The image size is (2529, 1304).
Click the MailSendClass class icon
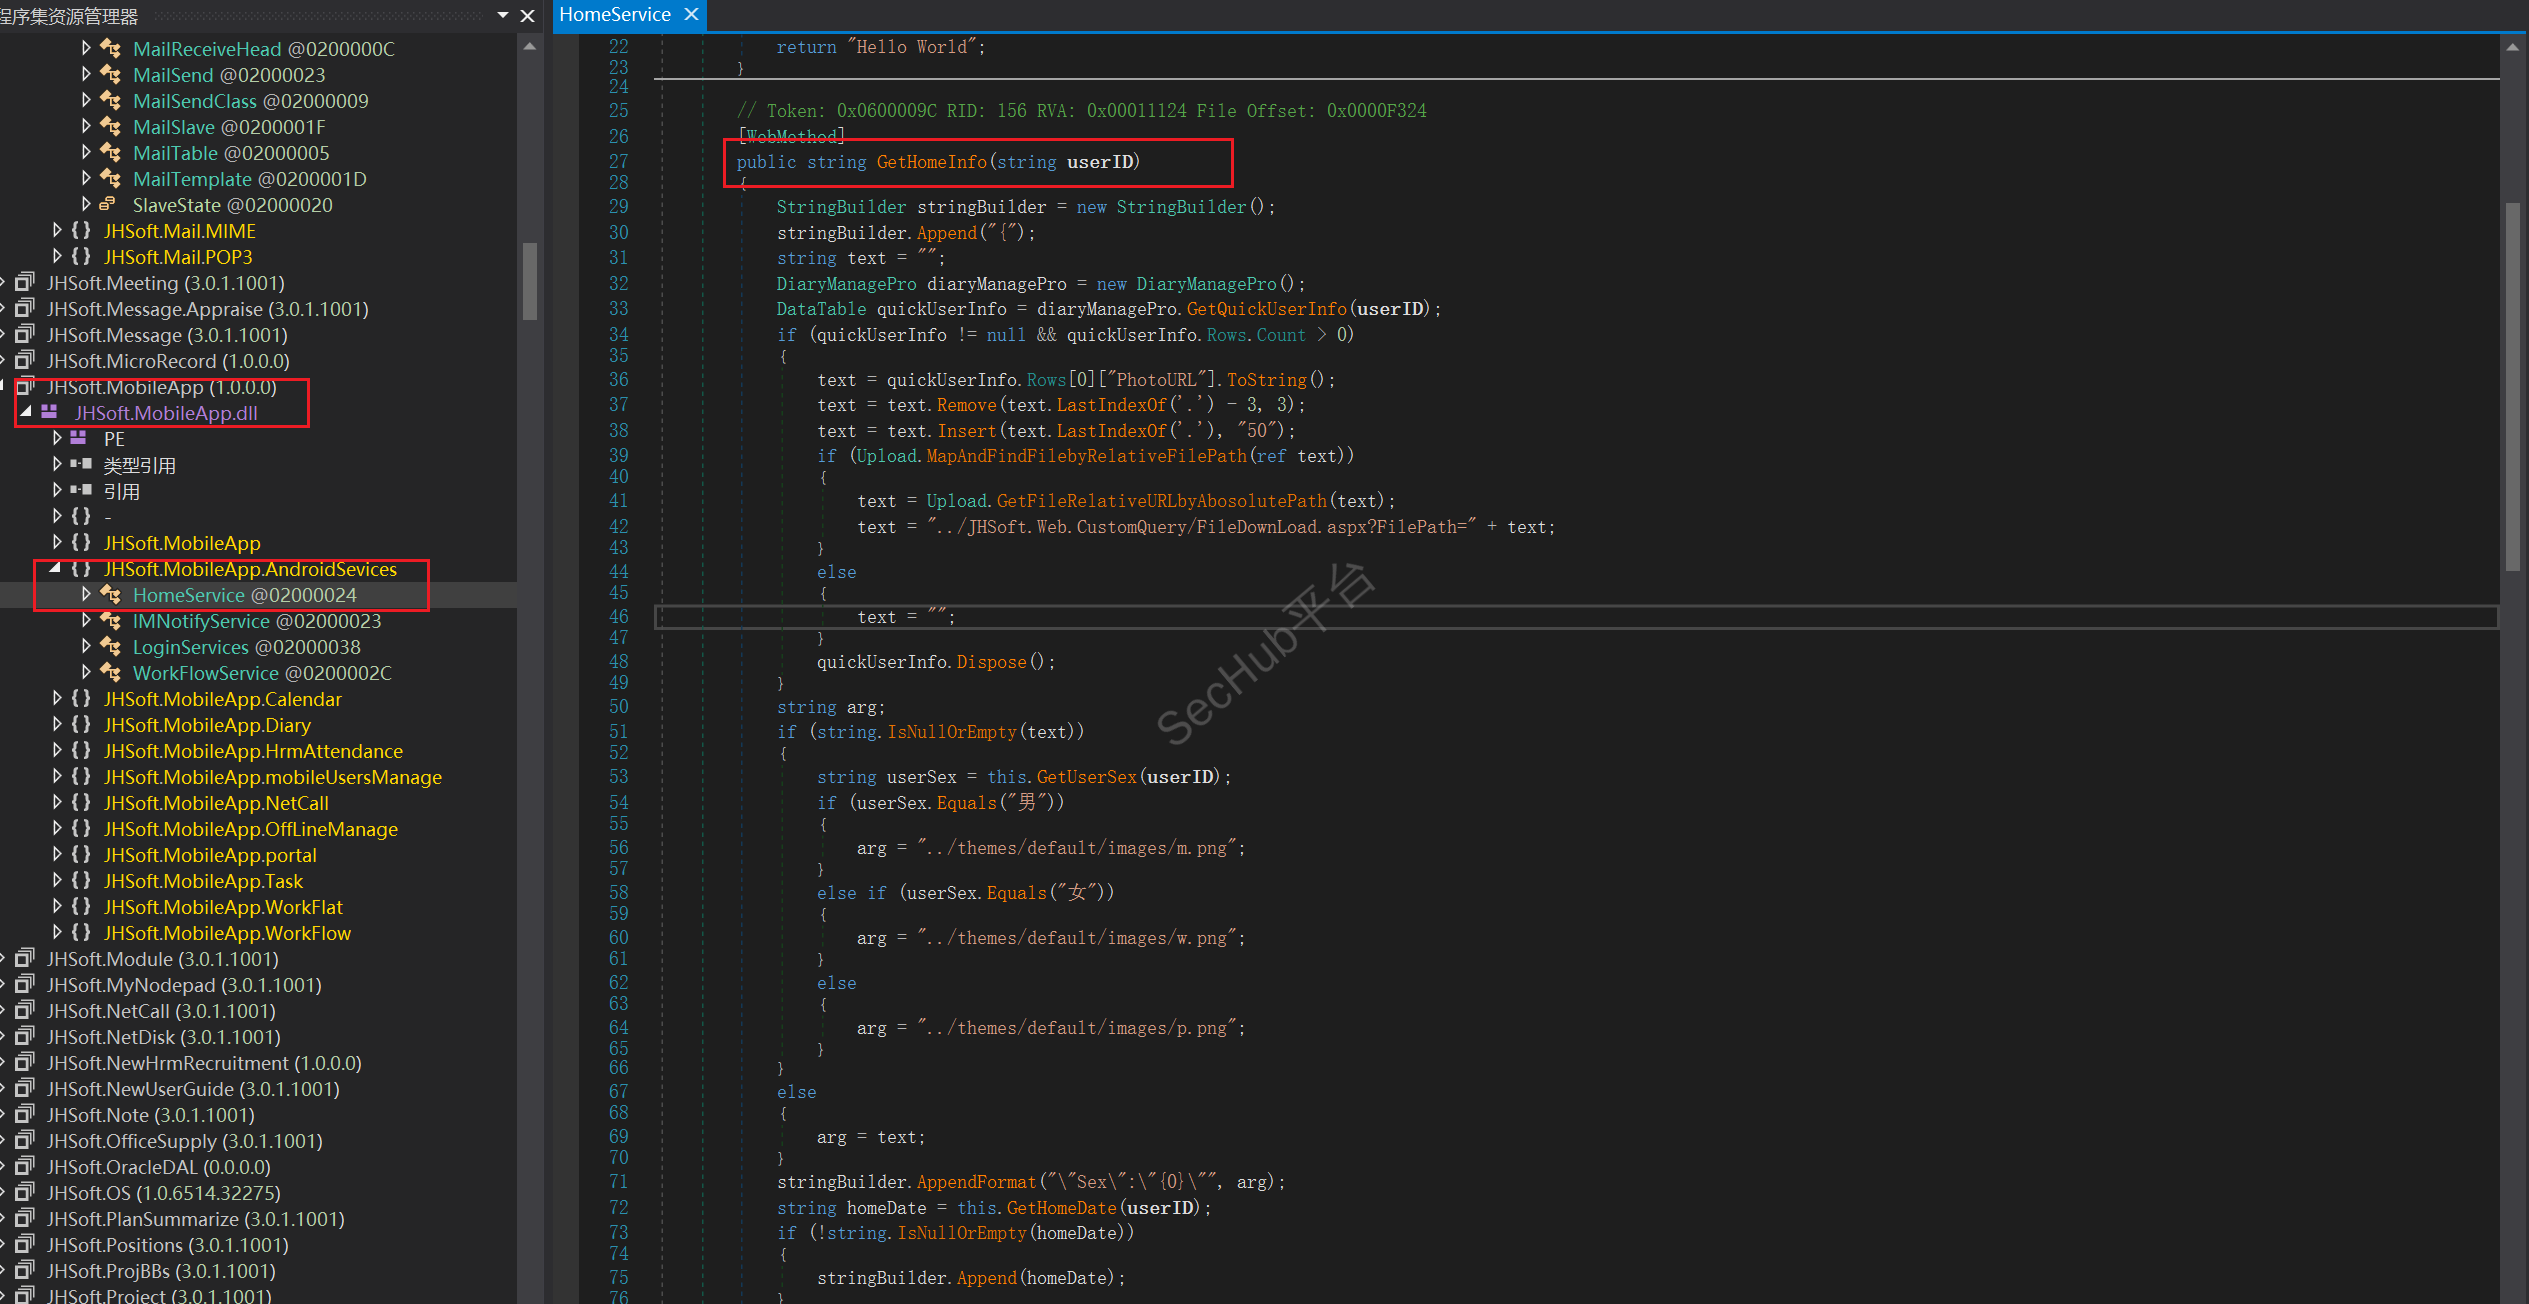coord(111,101)
